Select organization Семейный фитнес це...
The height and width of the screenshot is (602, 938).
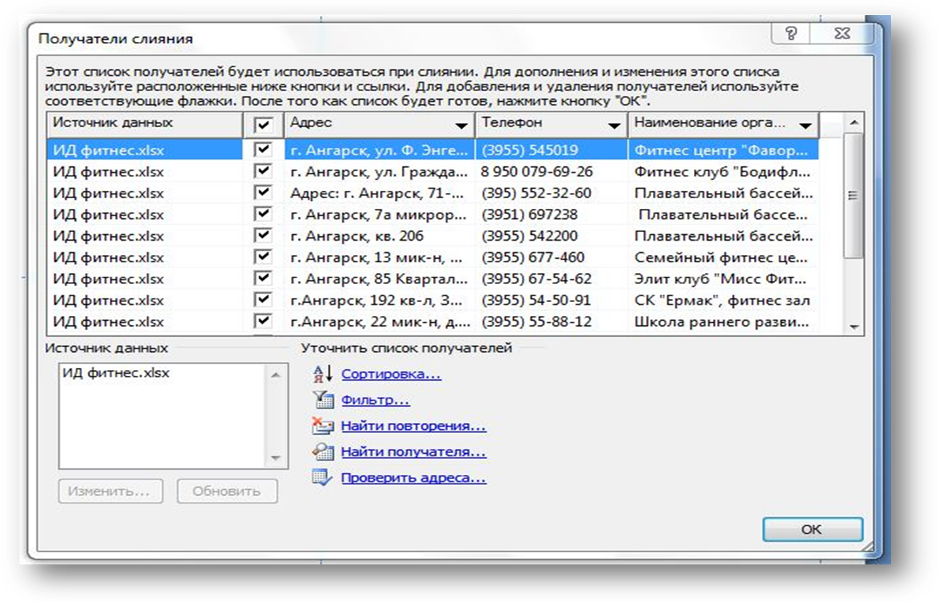coord(723,257)
